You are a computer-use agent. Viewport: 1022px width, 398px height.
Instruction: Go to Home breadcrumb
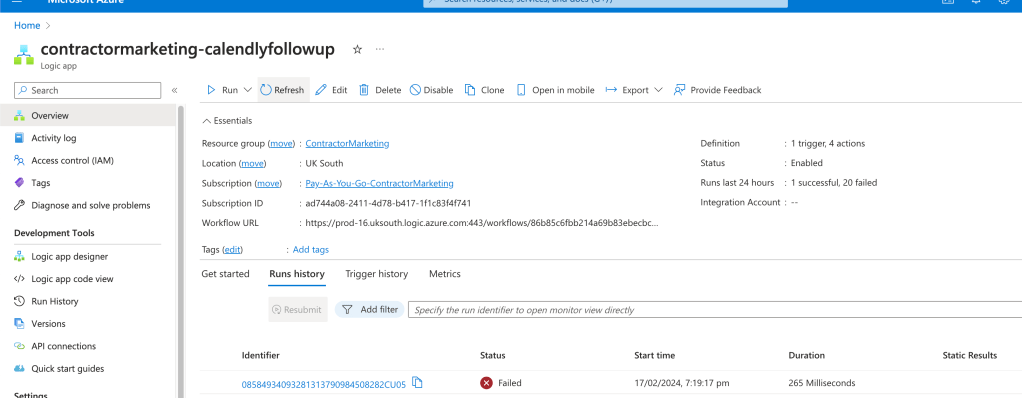click(27, 25)
